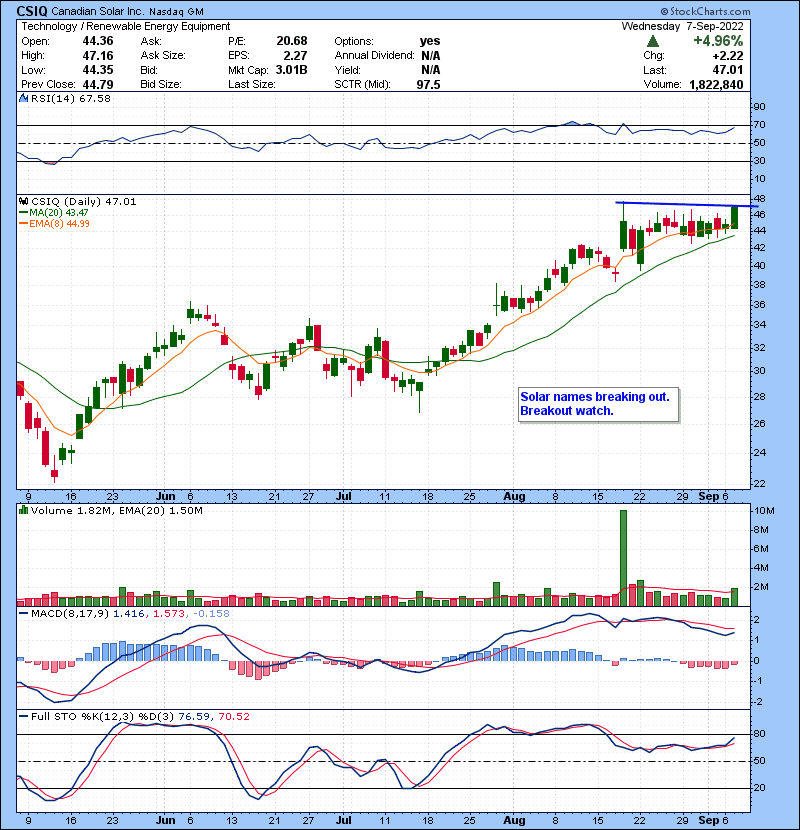Select the blue resistance trendline near 47
Viewport: 800px width, 830px height.
pos(680,204)
